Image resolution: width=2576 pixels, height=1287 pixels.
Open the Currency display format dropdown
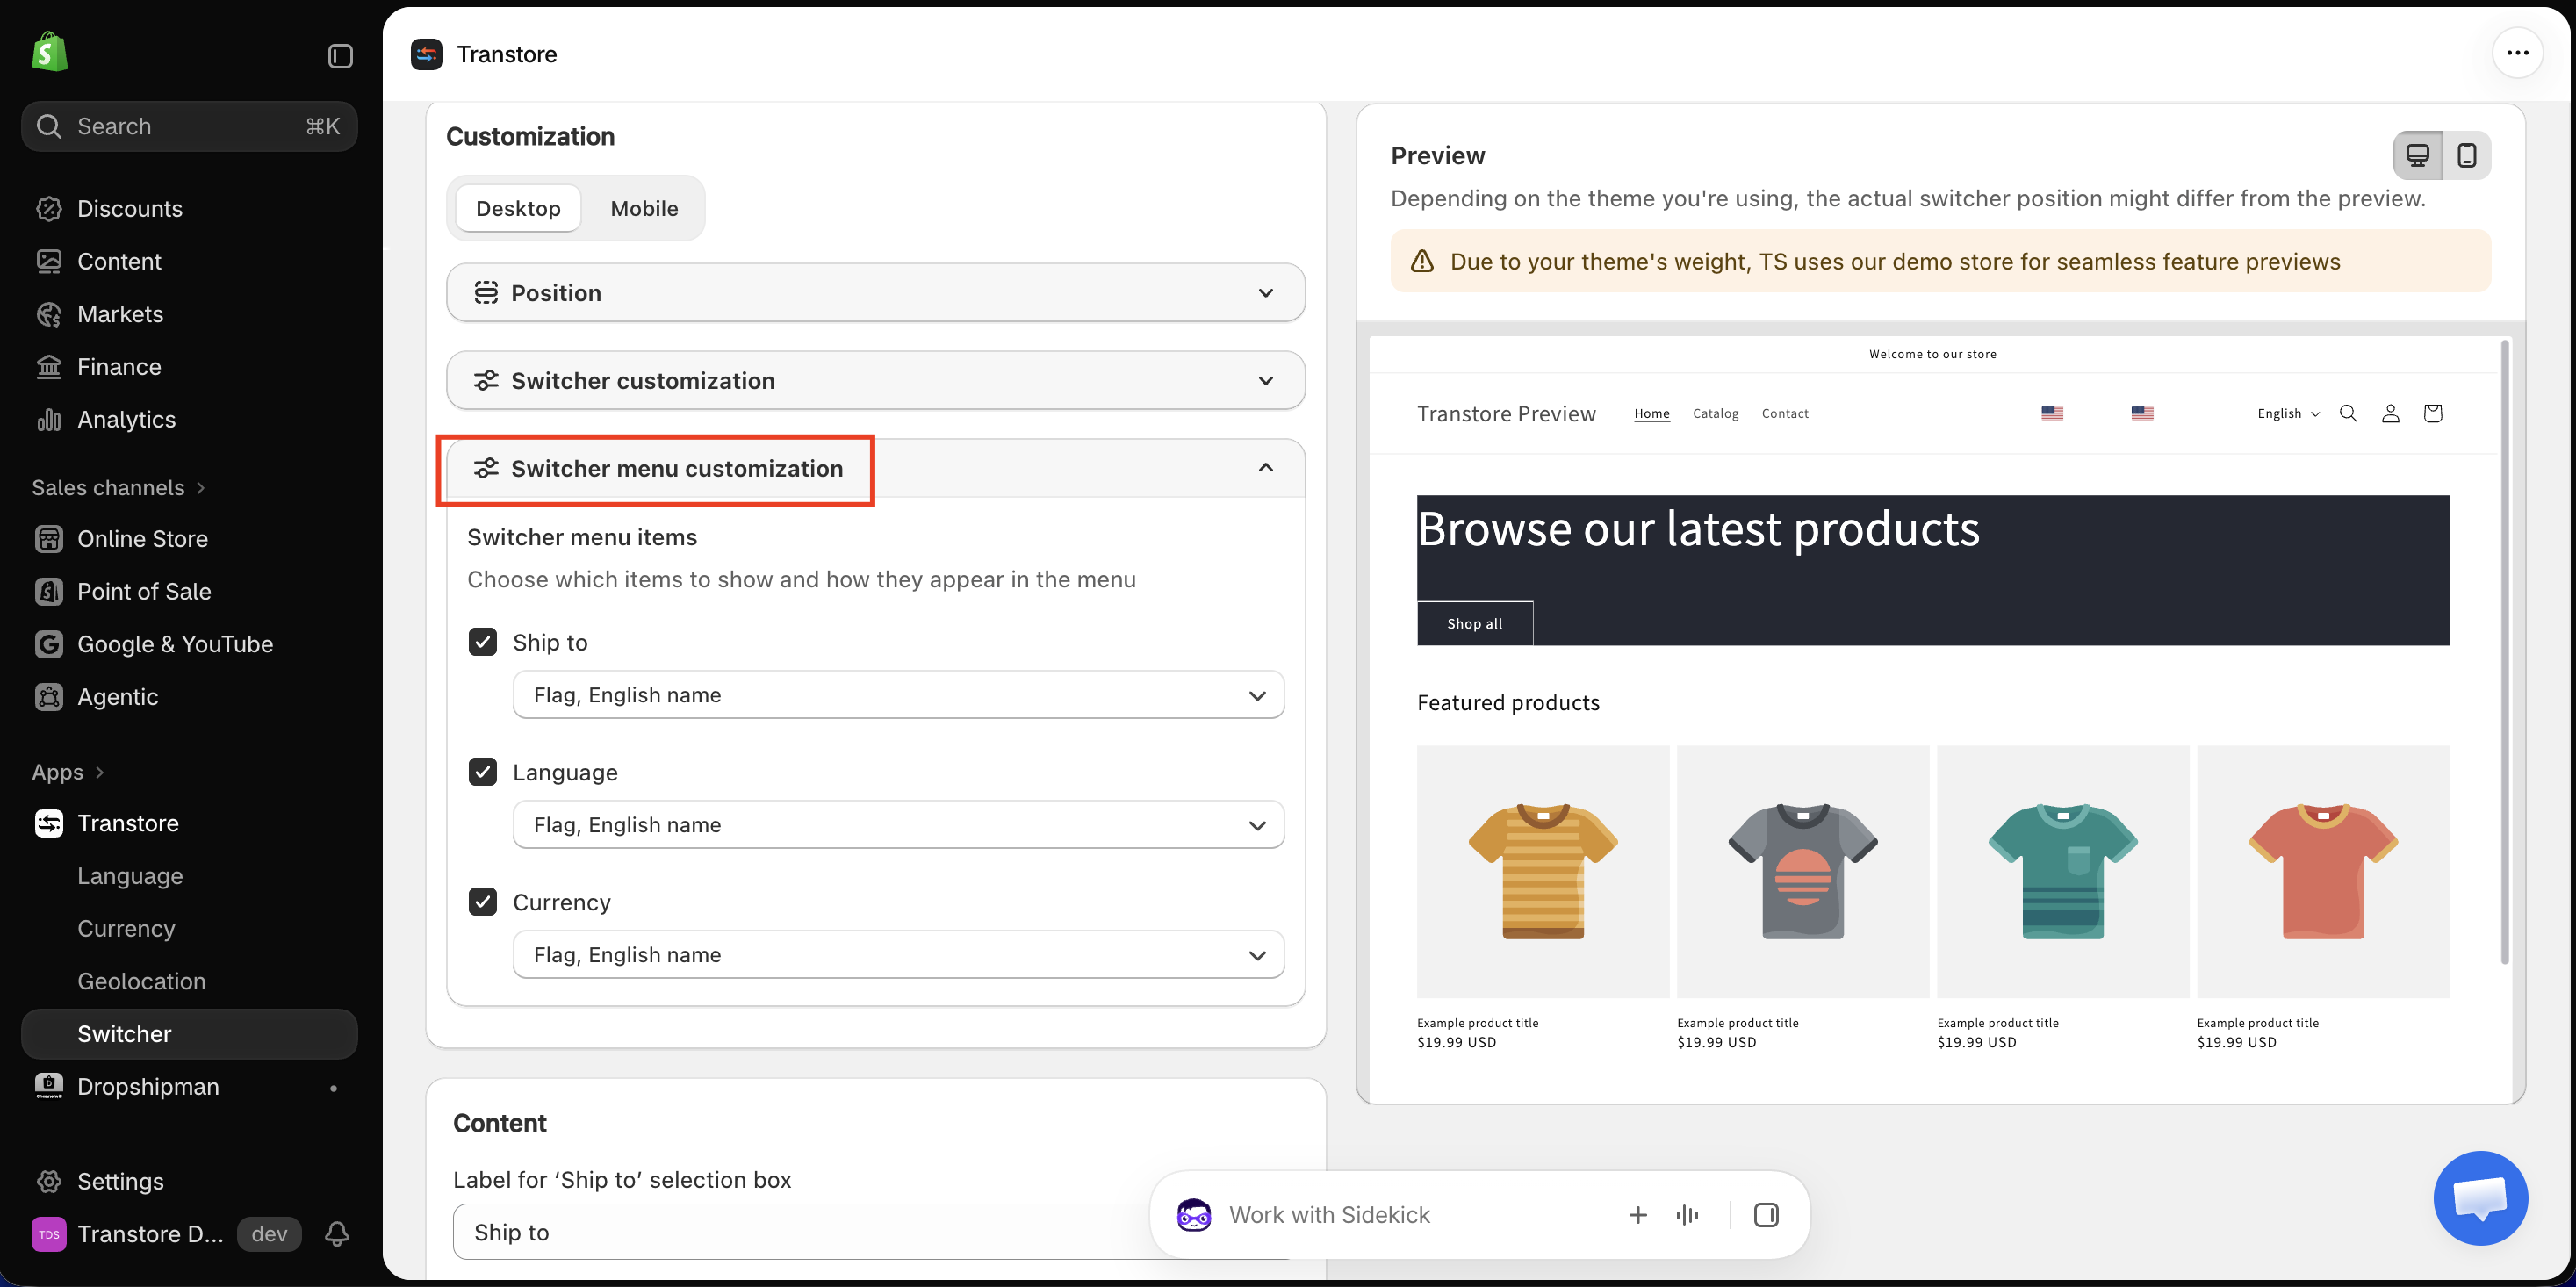coord(898,955)
